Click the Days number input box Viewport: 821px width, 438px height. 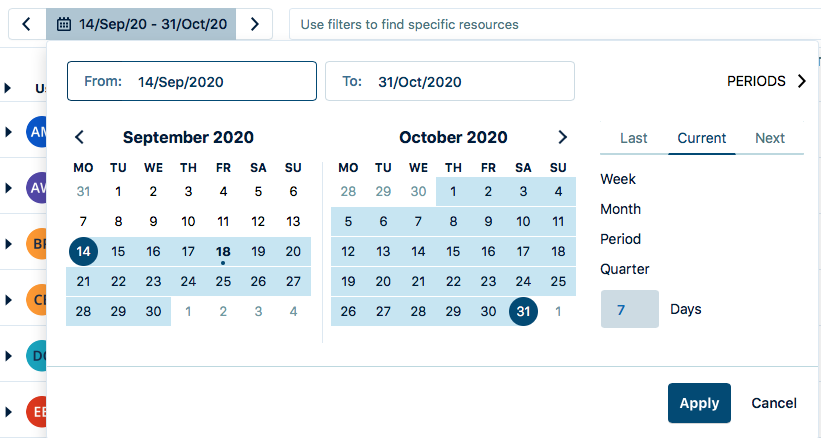click(x=630, y=309)
